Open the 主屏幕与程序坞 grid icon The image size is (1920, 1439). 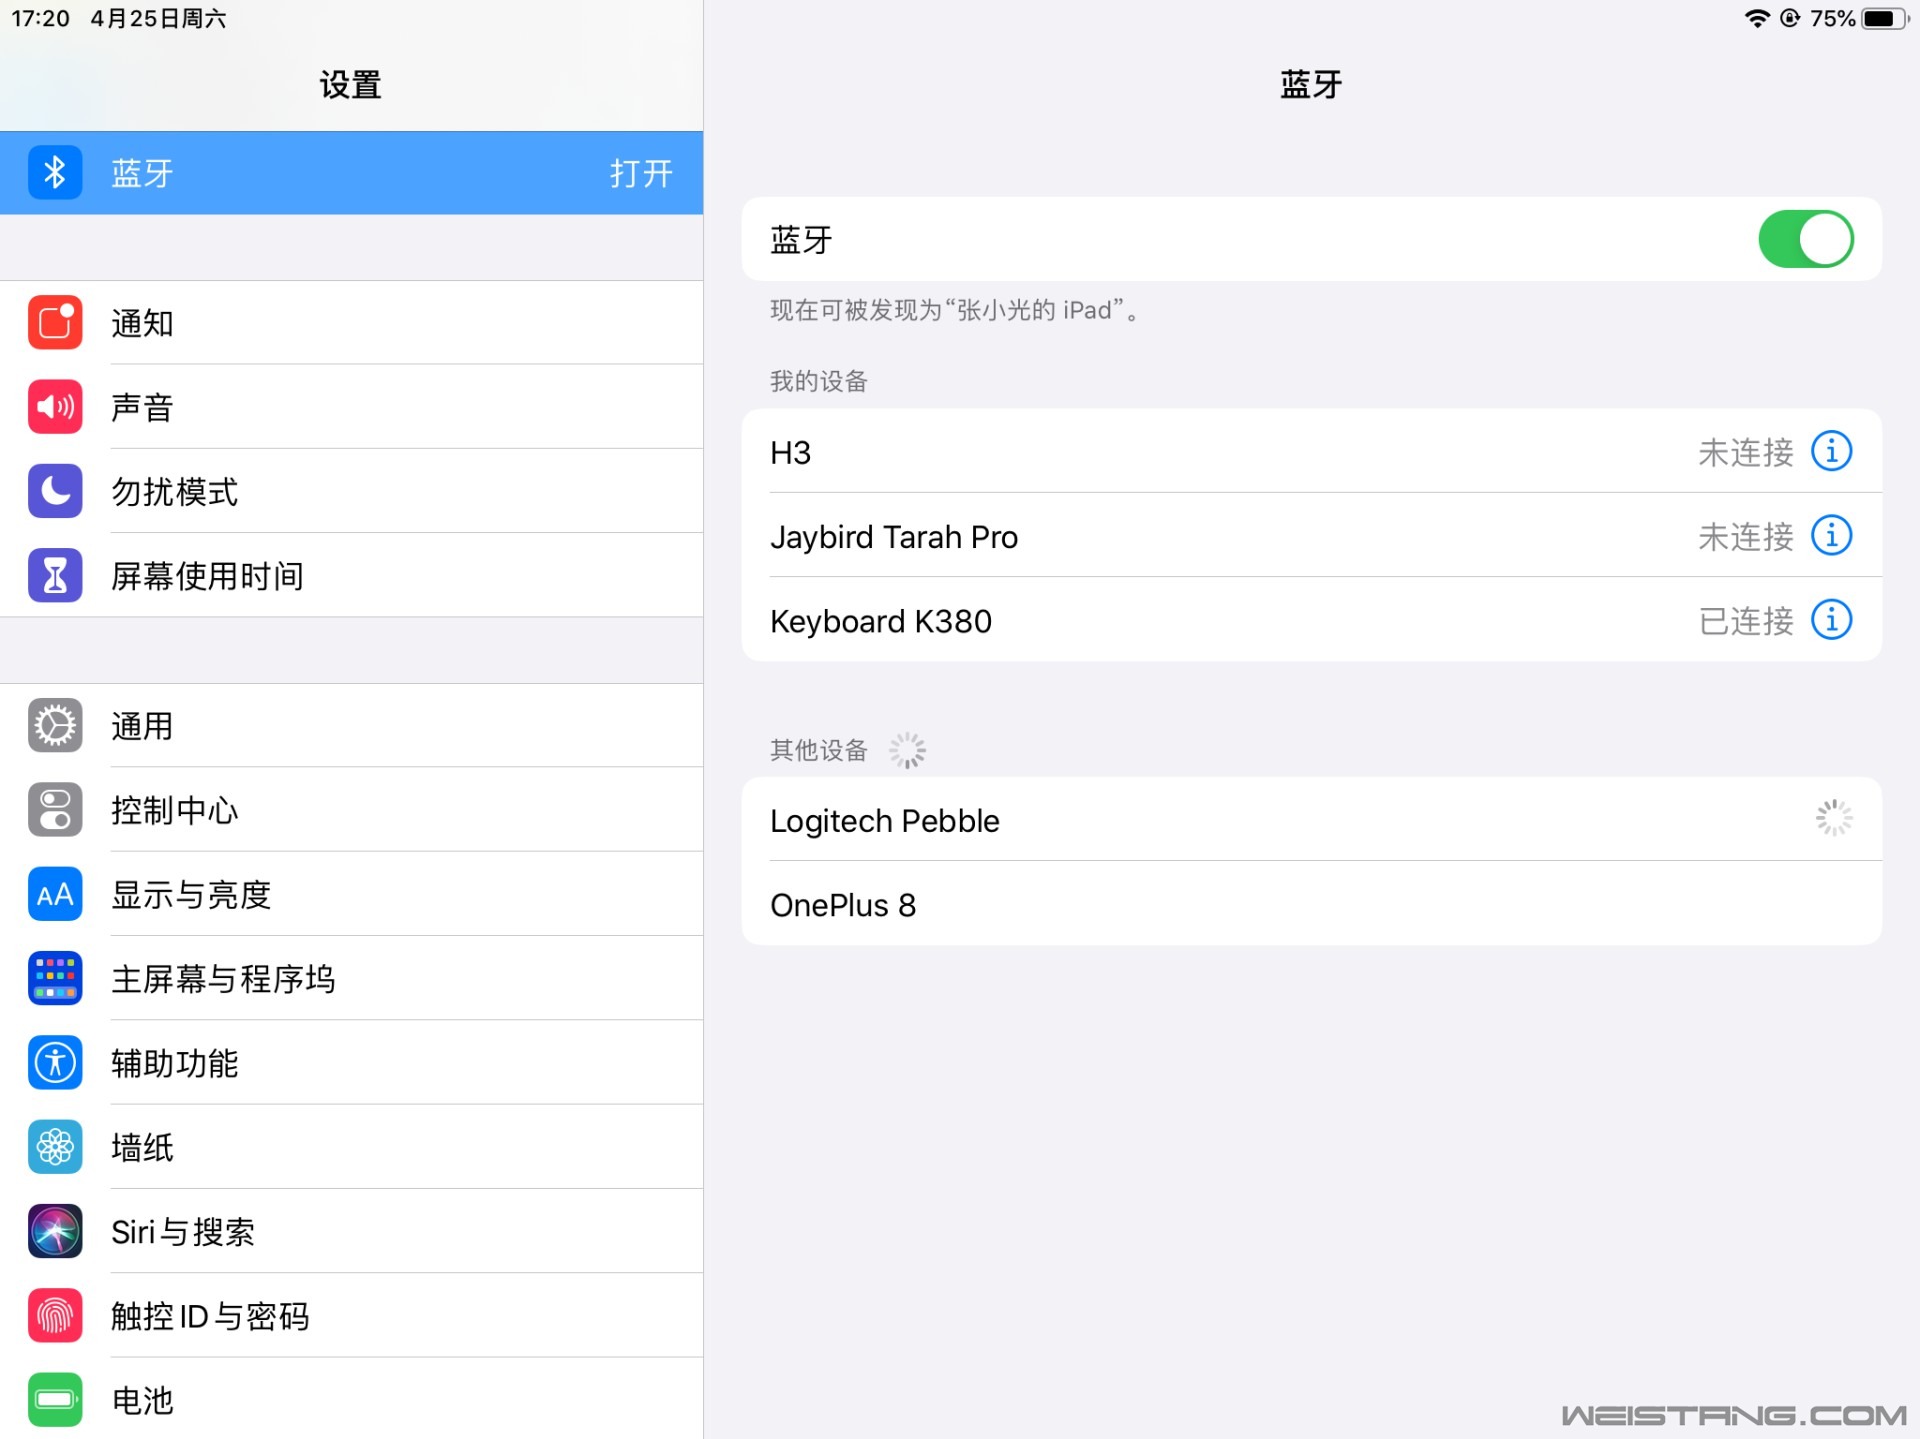coord(55,978)
